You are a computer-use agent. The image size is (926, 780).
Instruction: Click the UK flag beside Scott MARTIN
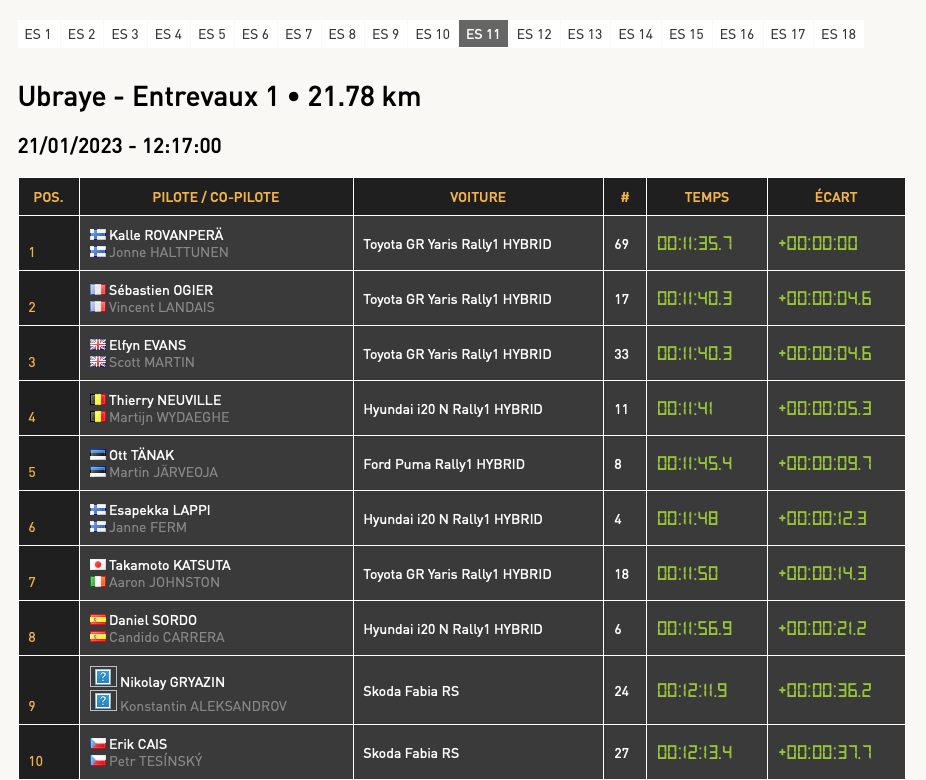click(x=98, y=361)
